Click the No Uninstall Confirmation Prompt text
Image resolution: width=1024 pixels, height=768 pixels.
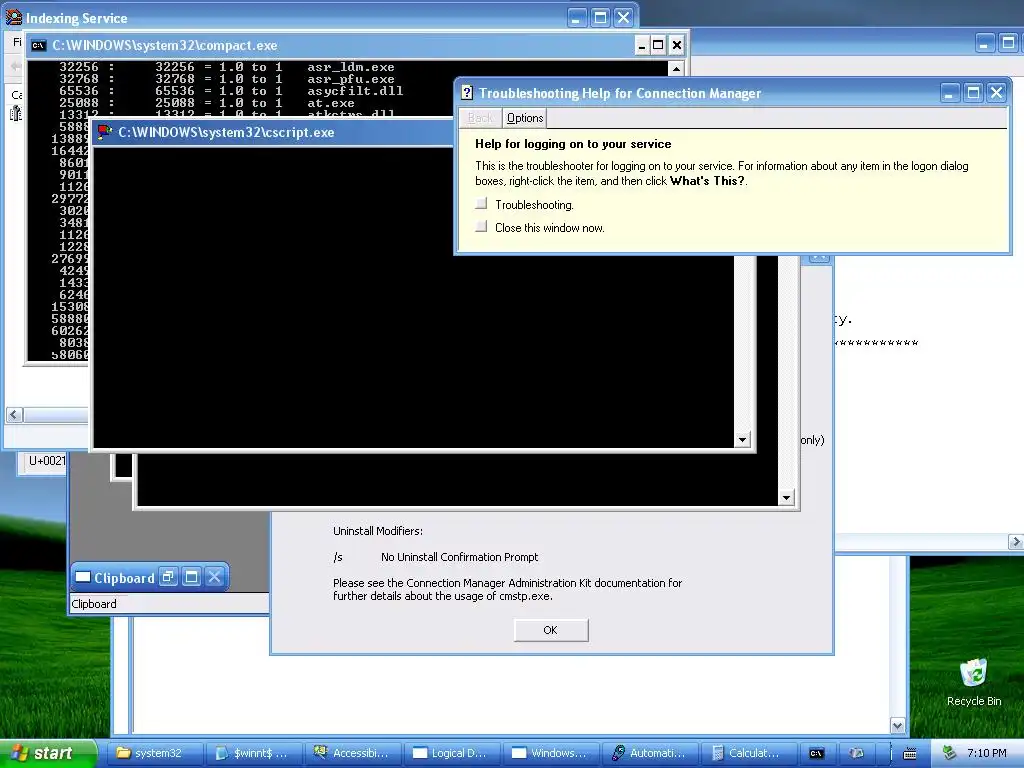460,556
